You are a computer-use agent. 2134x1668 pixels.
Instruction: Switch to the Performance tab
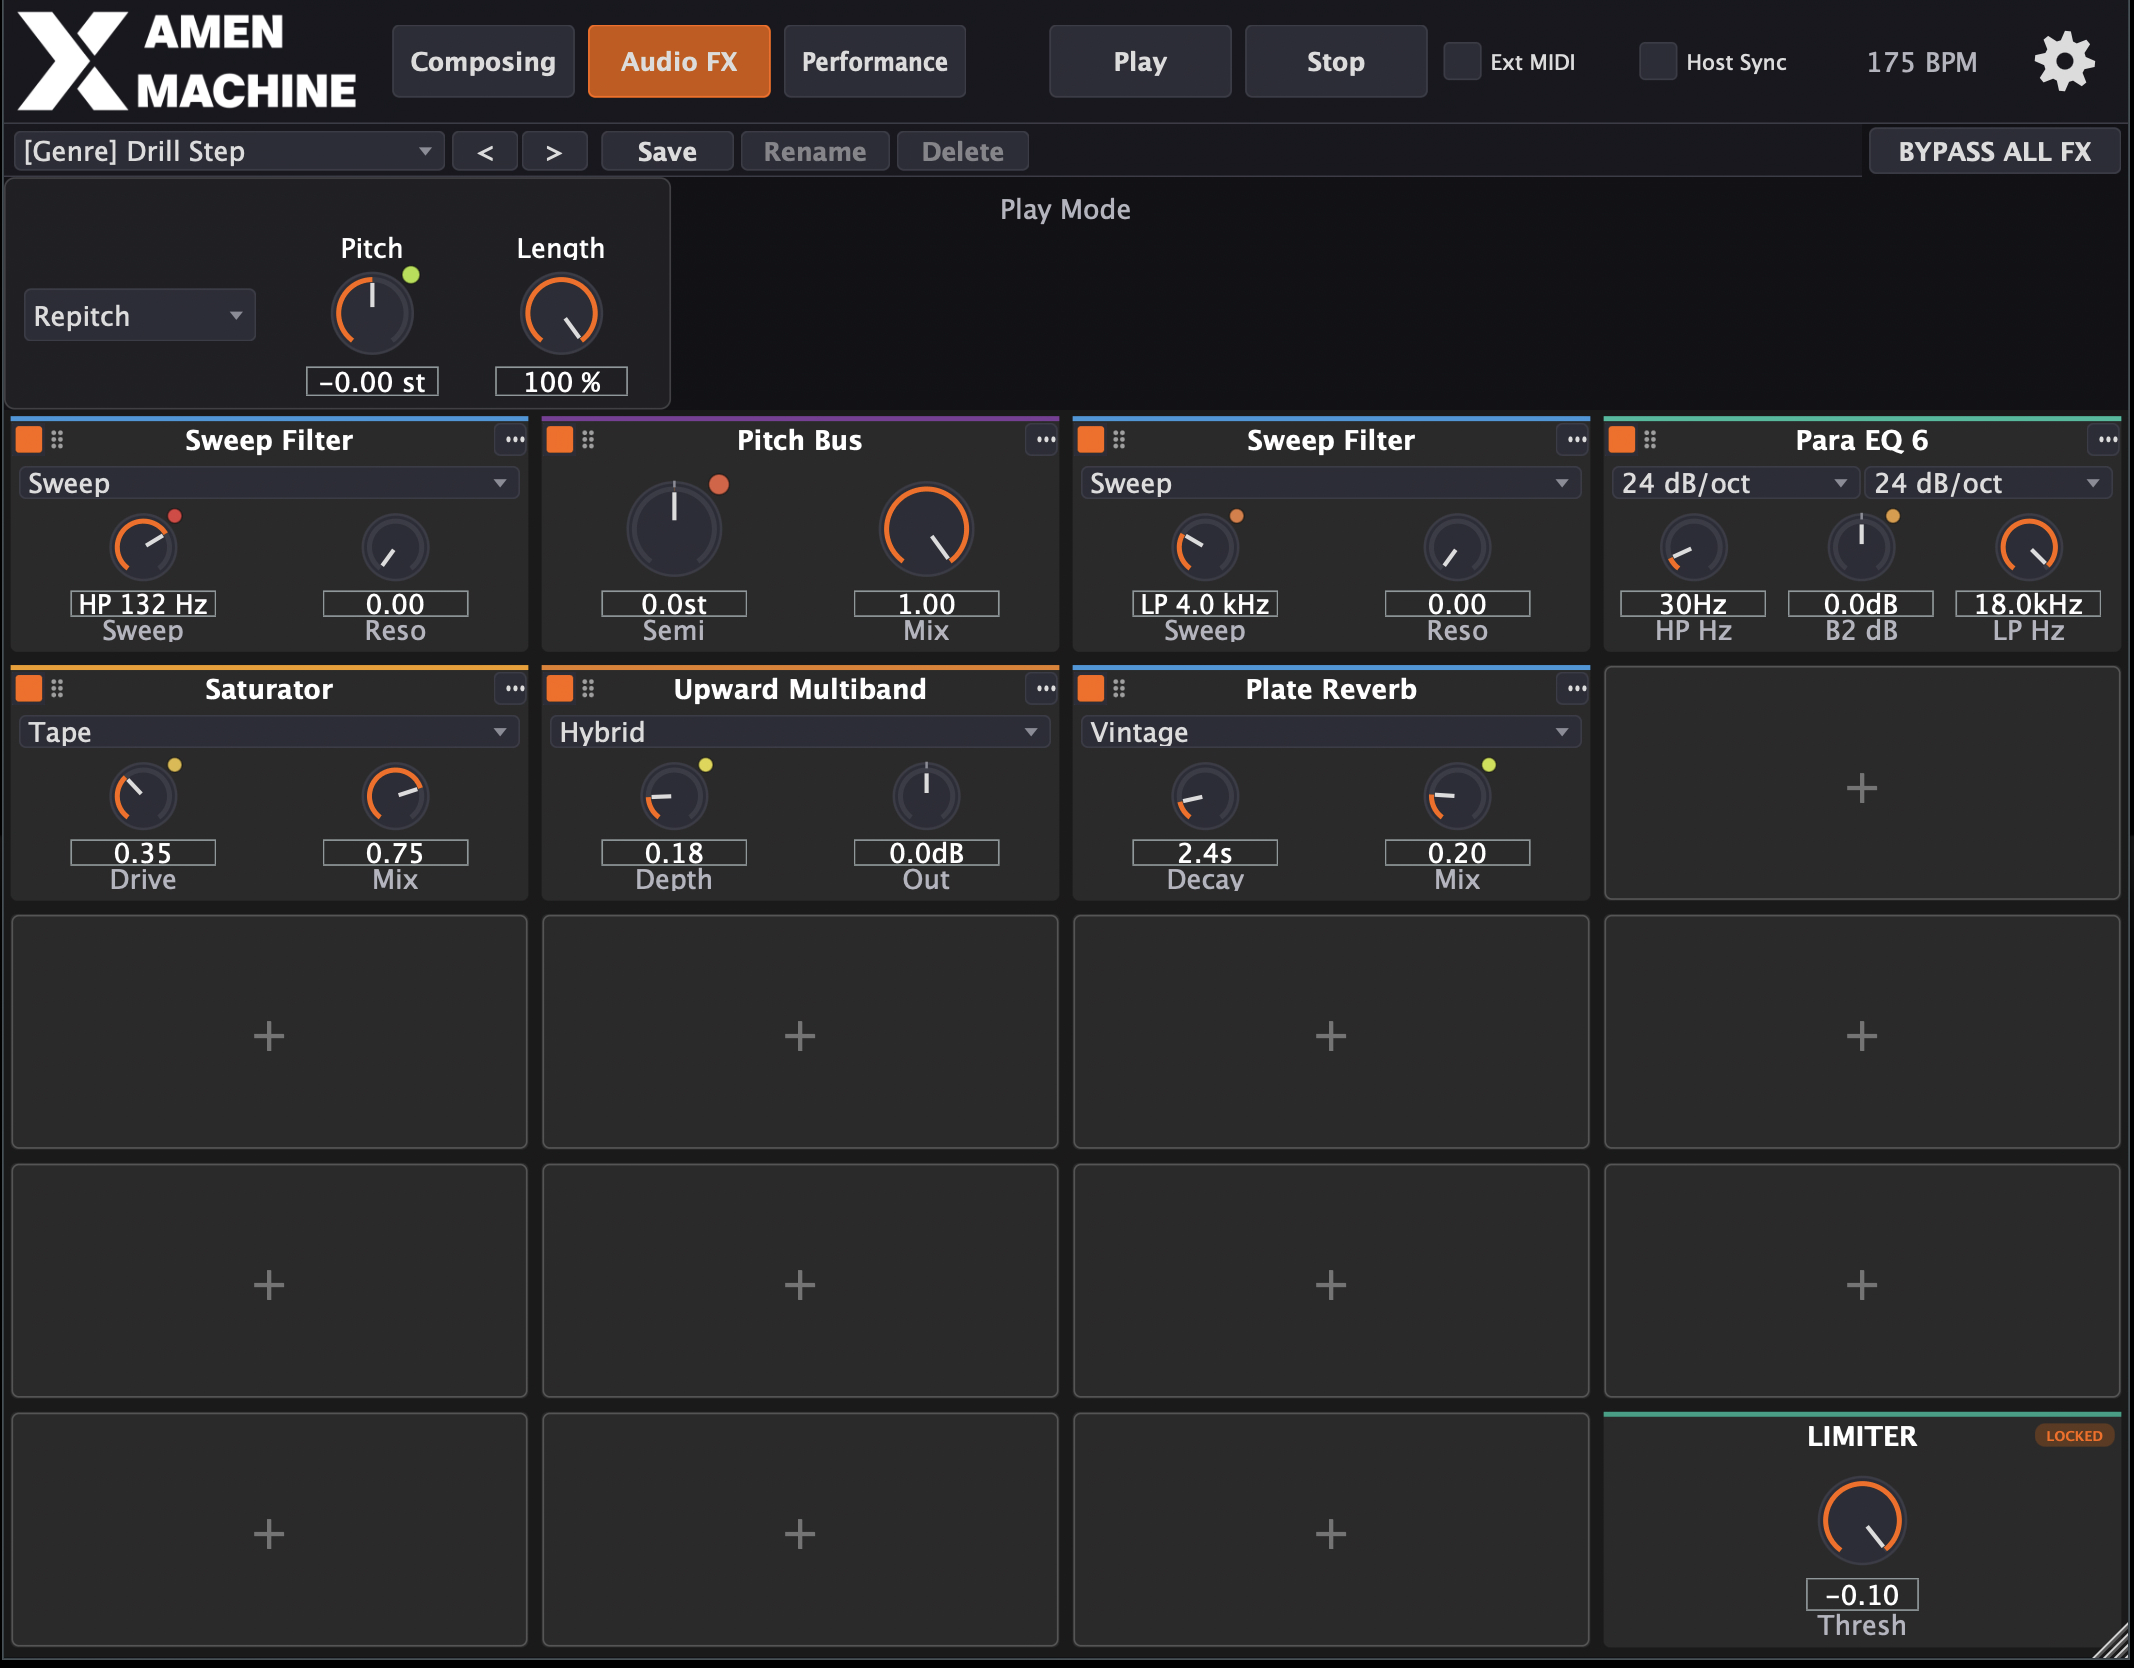pyautogui.click(x=875, y=62)
